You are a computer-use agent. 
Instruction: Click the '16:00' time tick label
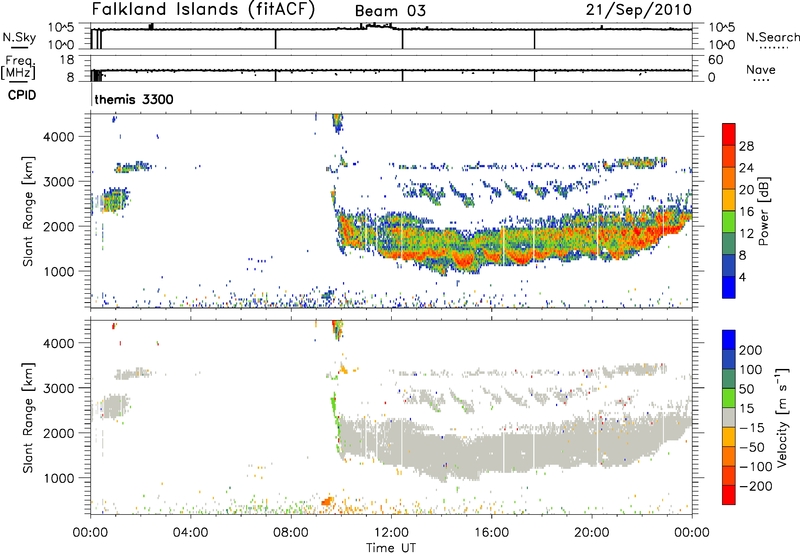click(491, 533)
